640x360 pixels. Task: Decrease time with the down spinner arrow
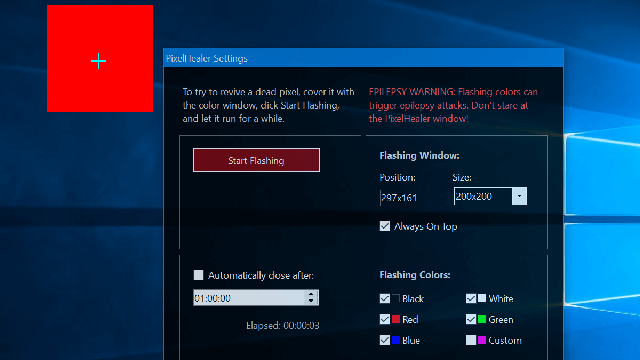pyautogui.click(x=311, y=301)
